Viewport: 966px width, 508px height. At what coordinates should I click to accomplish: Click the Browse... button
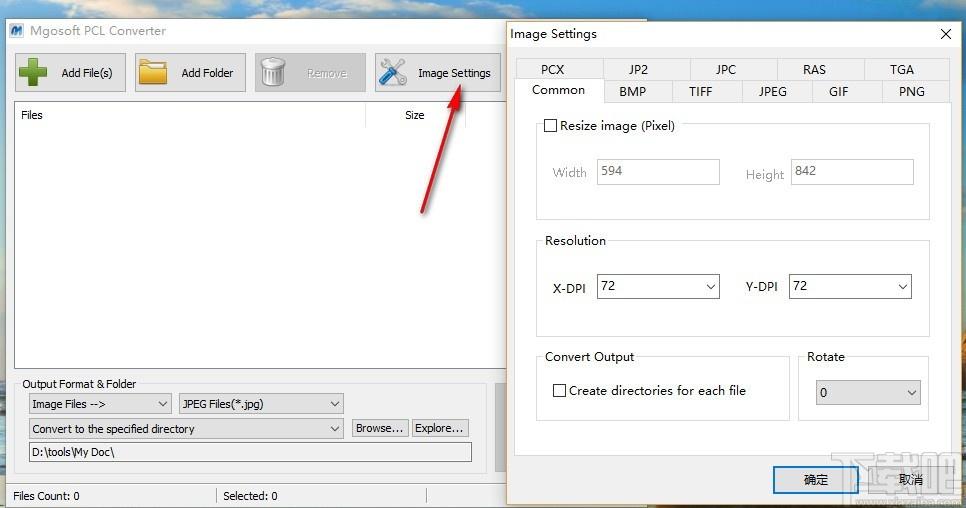coord(380,428)
